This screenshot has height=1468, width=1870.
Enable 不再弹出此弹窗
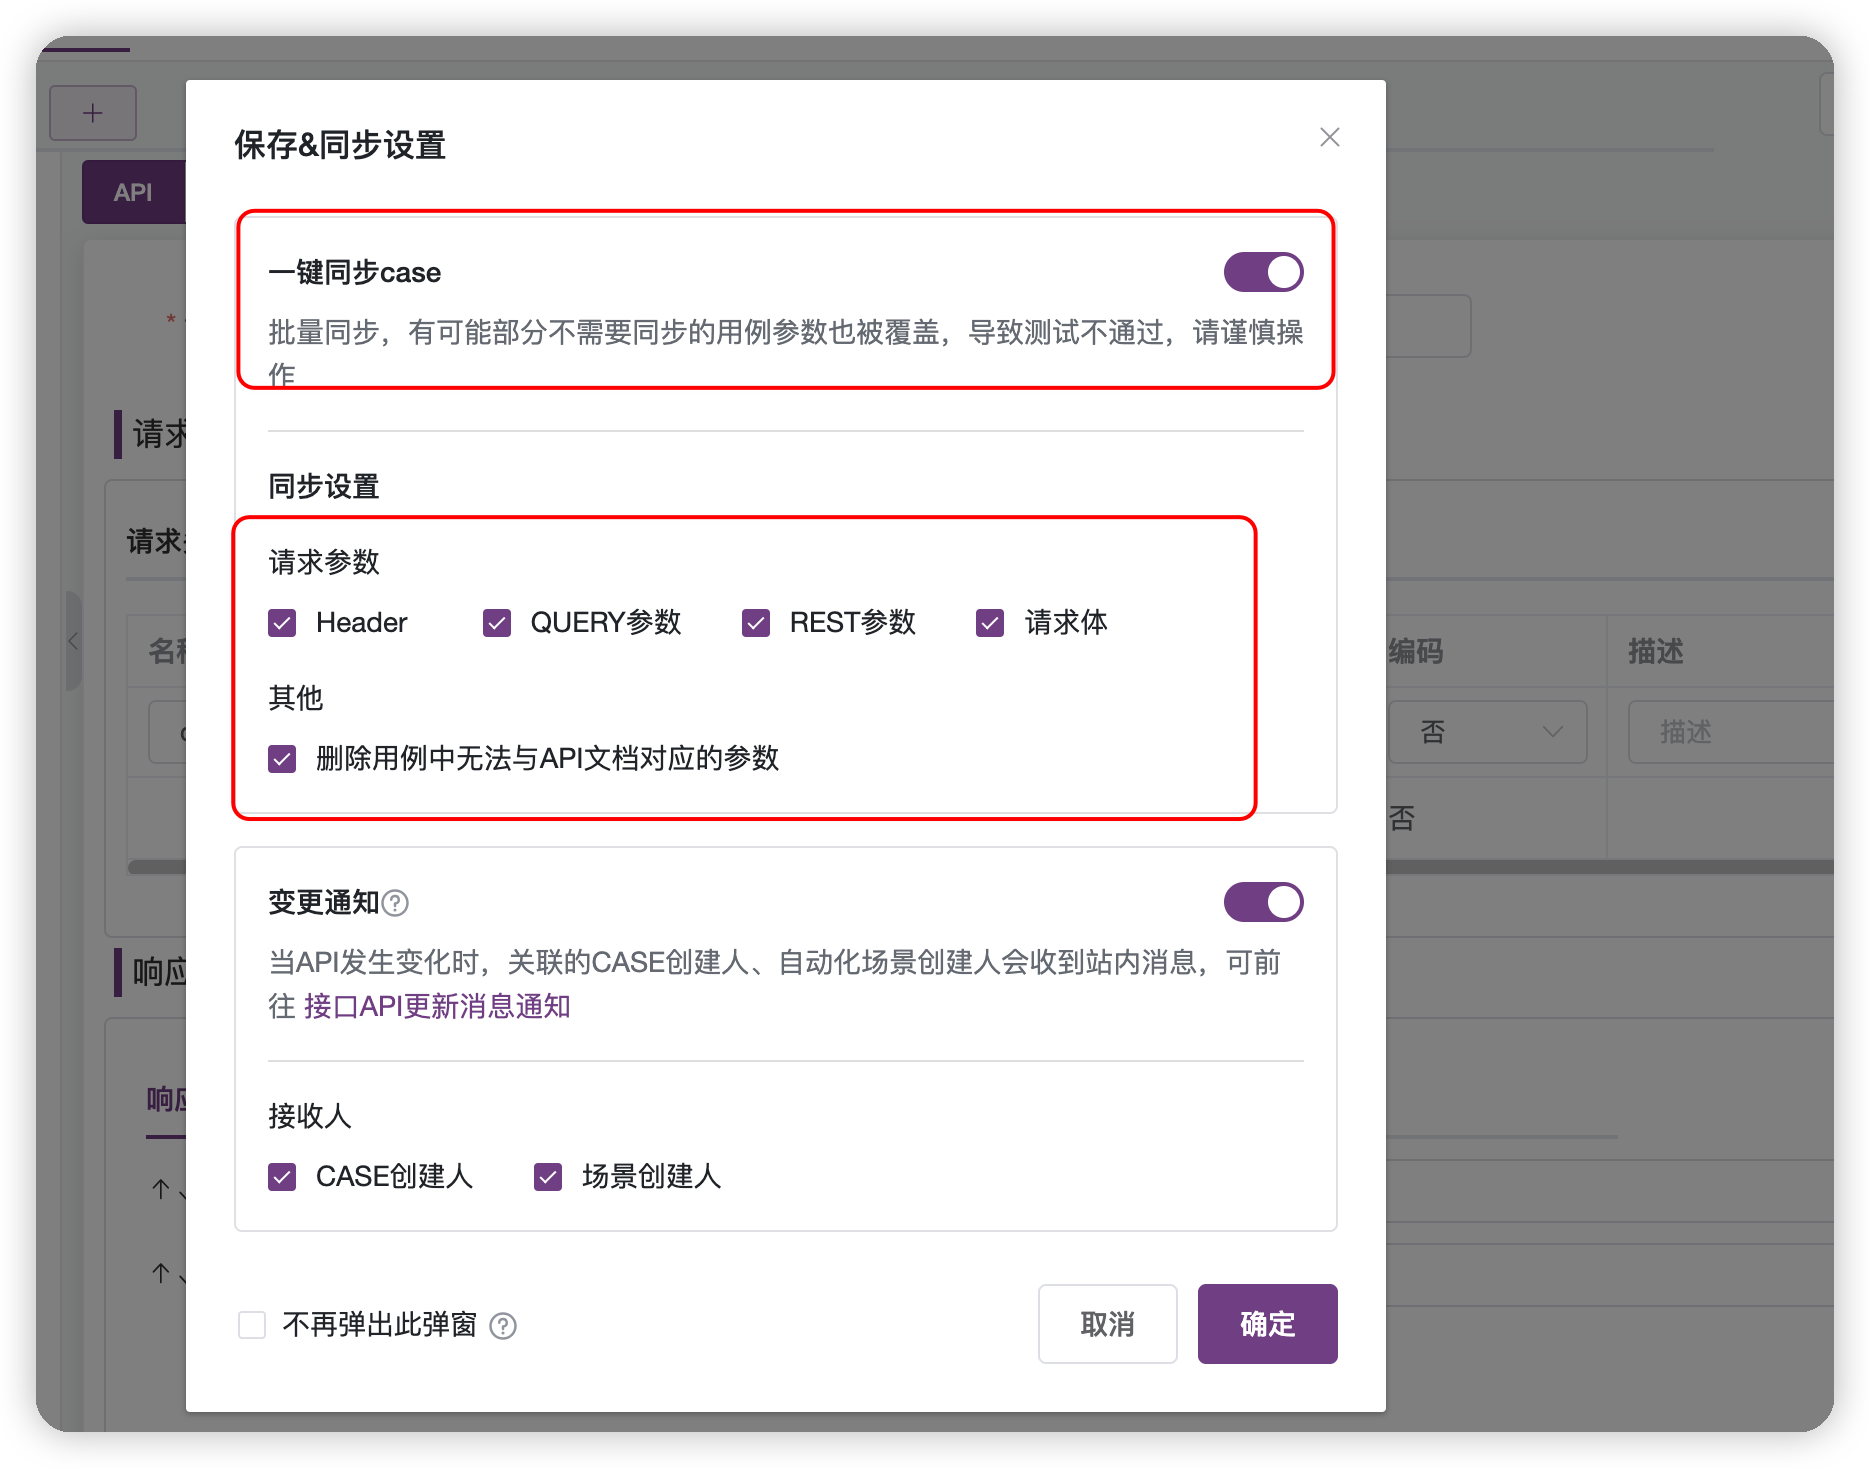[x=251, y=1324]
